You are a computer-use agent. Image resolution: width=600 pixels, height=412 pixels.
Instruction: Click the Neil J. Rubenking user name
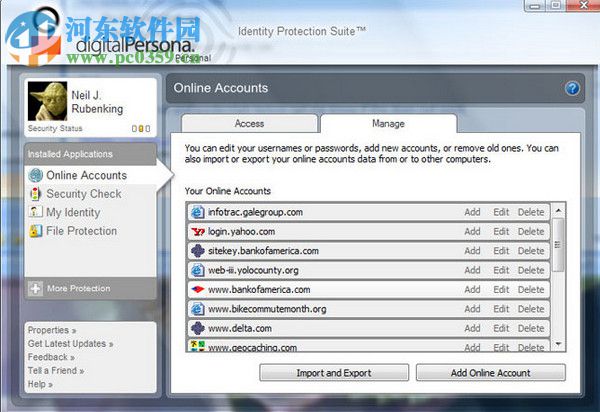point(97,102)
